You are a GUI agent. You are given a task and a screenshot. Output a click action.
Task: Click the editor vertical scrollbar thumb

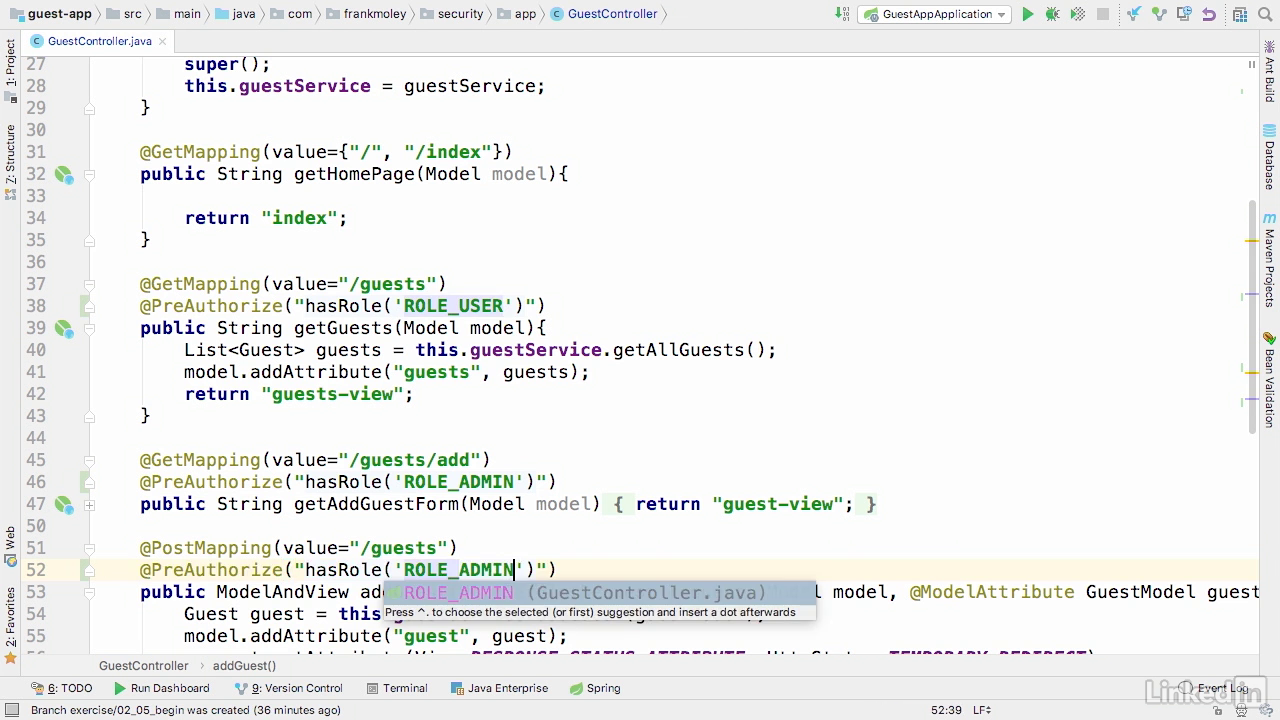pyautogui.click(x=1251, y=315)
